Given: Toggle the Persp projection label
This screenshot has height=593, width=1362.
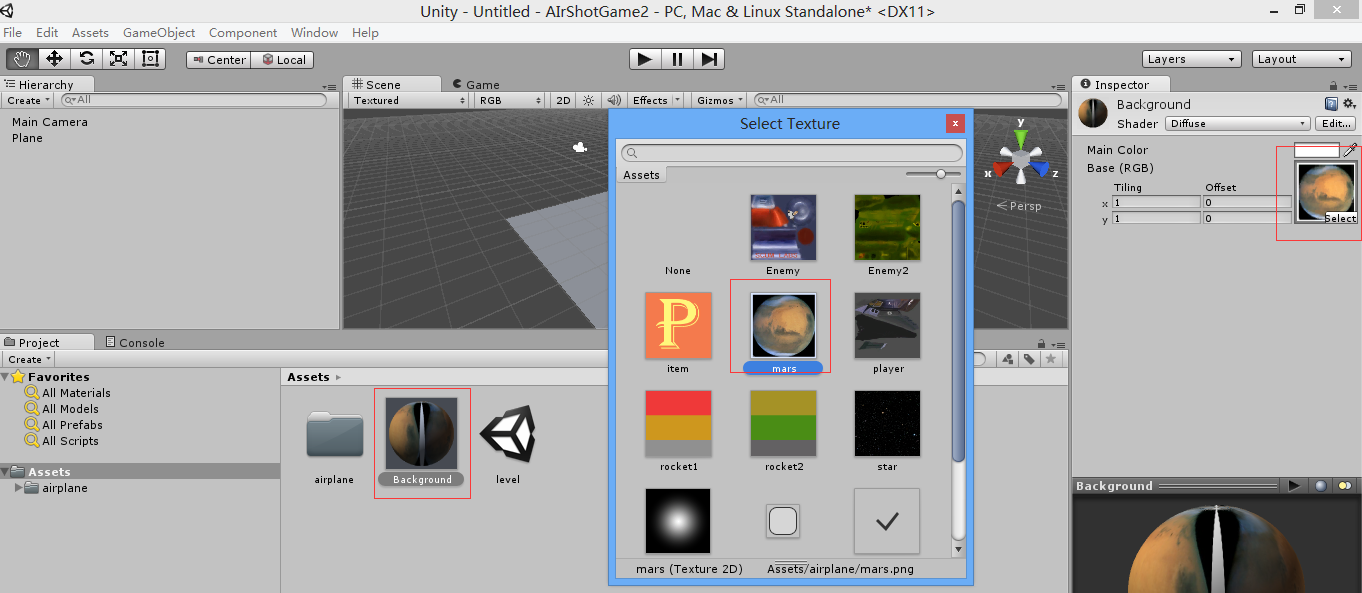Looking at the screenshot, I should 1019,206.
